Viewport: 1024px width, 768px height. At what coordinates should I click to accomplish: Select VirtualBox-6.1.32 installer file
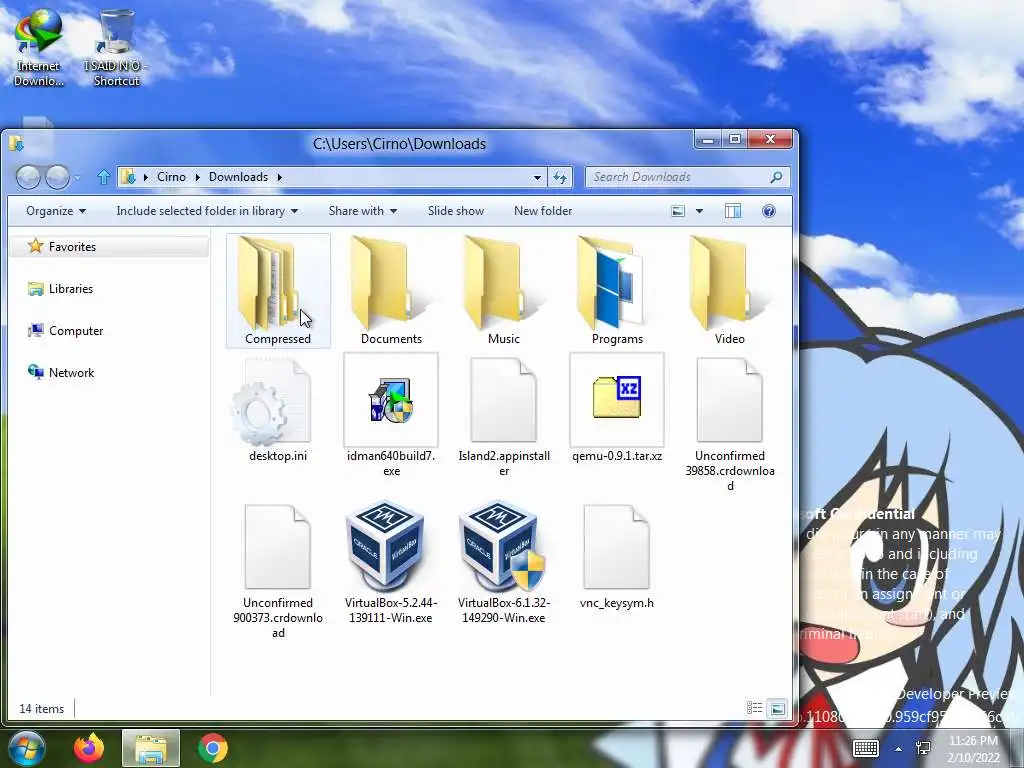click(504, 563)
